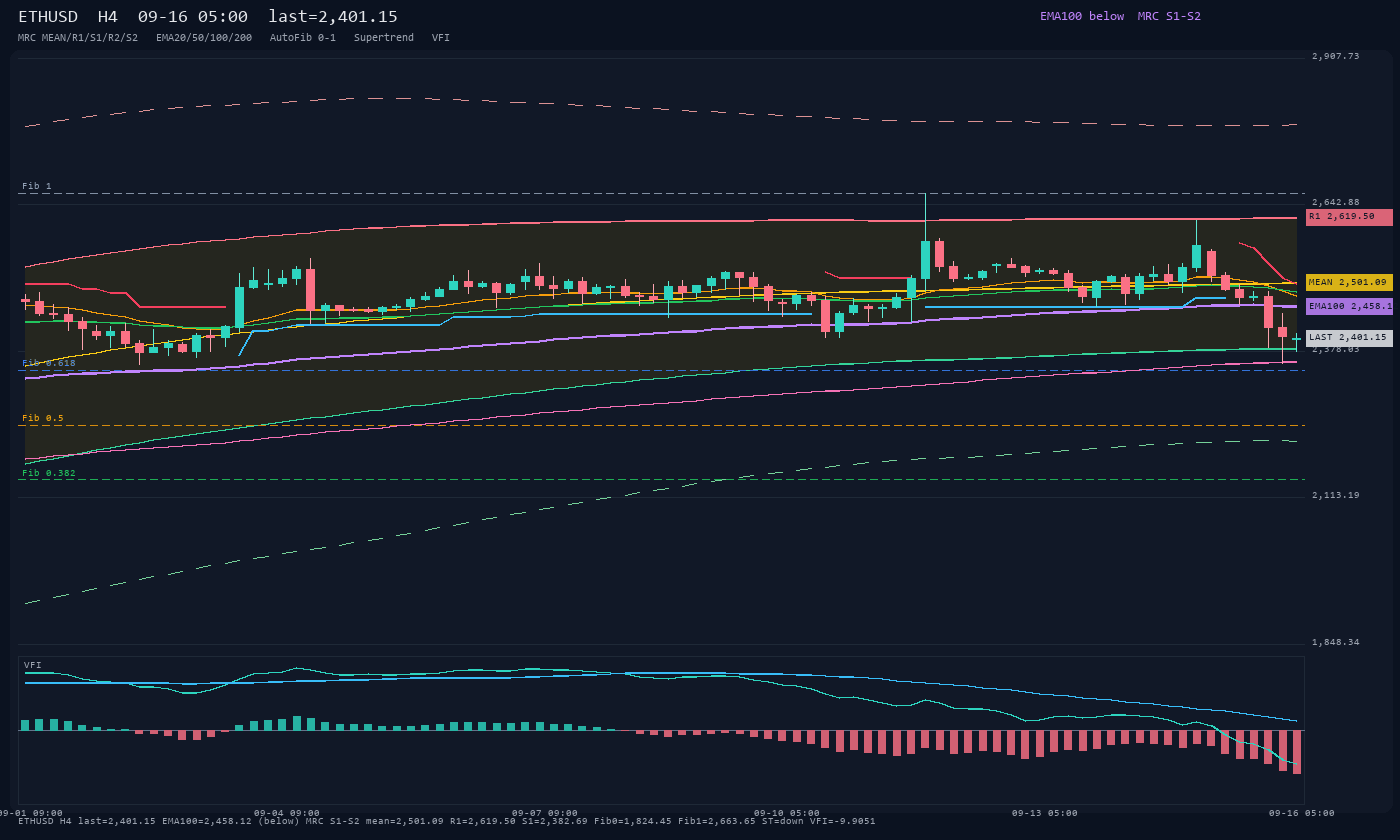Select the VFI indicator label in header

coord(441,38)
